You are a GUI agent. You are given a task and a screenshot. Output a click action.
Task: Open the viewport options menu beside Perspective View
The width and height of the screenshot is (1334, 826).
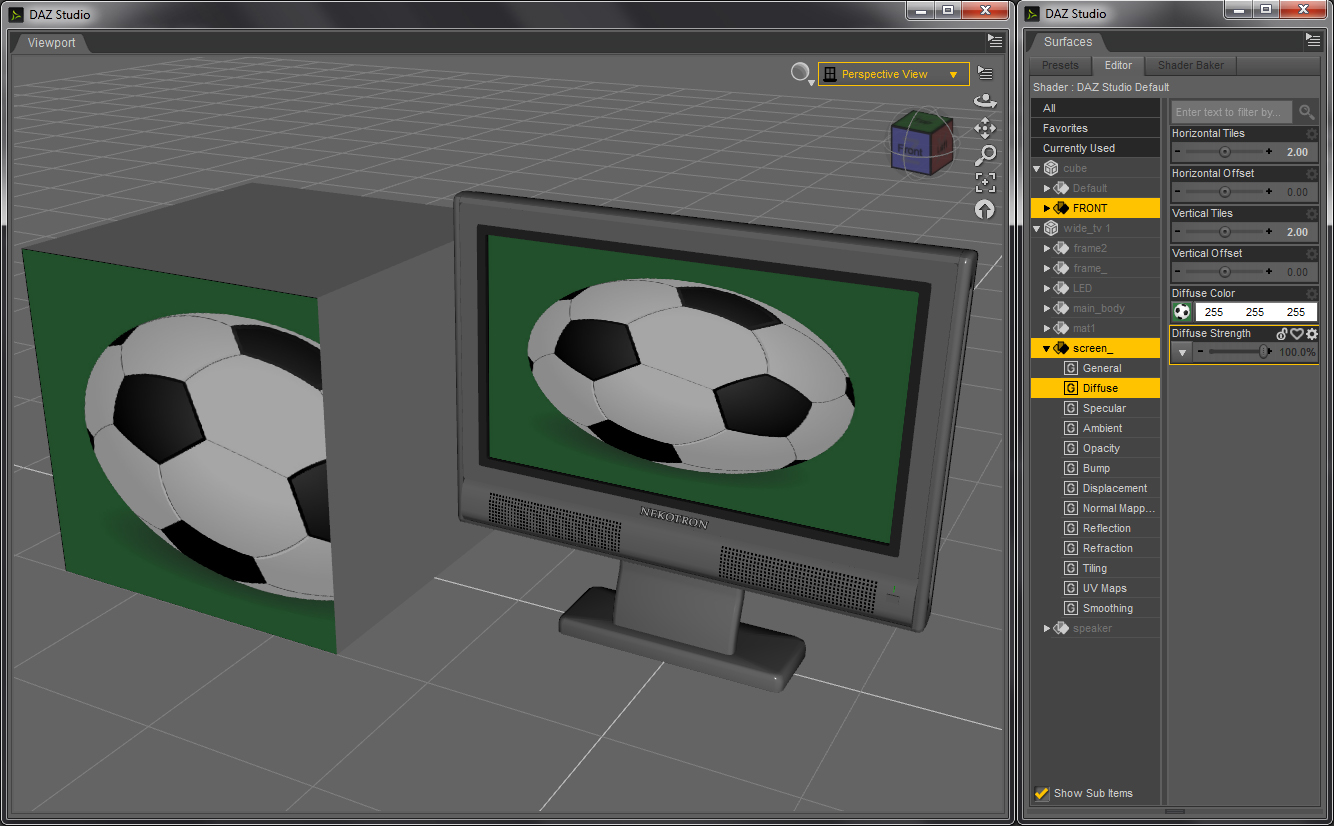pos(985,73)
